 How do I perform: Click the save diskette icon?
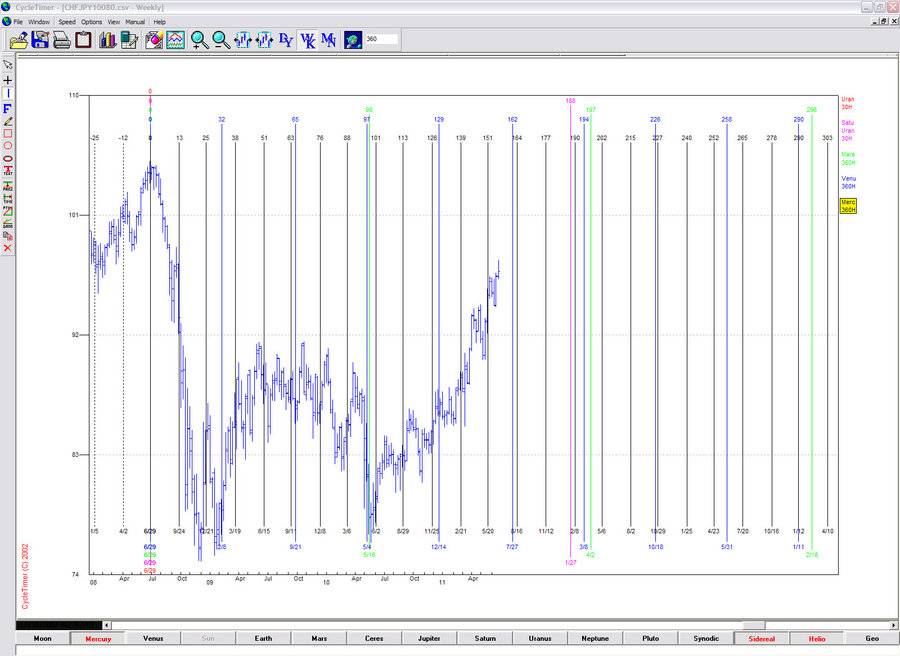point(40,40)
